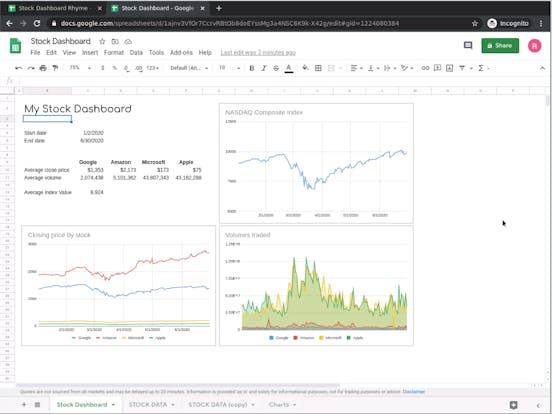Open the account avatar 'R'
The width and height of the screenshot is (552, 414).
pyautogui.click(x=534, y=46)
